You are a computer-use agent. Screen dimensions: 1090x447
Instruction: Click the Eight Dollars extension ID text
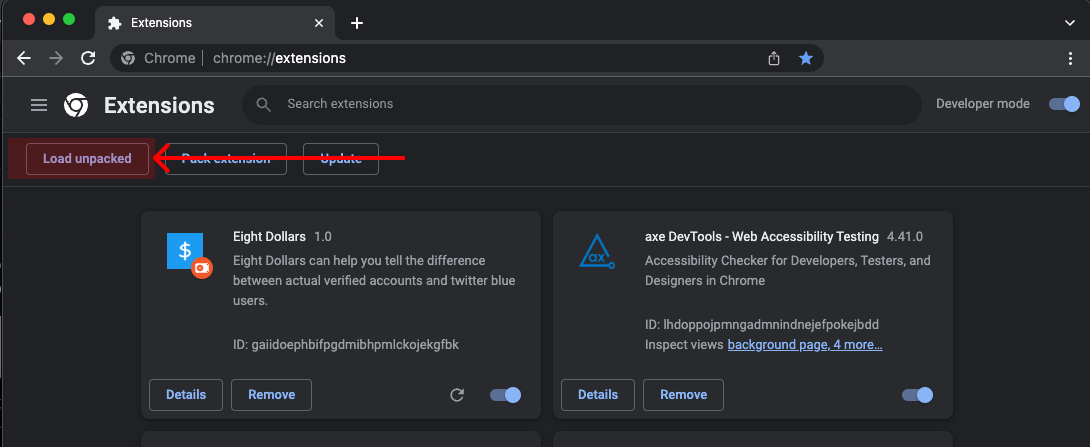tap(346, 345)
